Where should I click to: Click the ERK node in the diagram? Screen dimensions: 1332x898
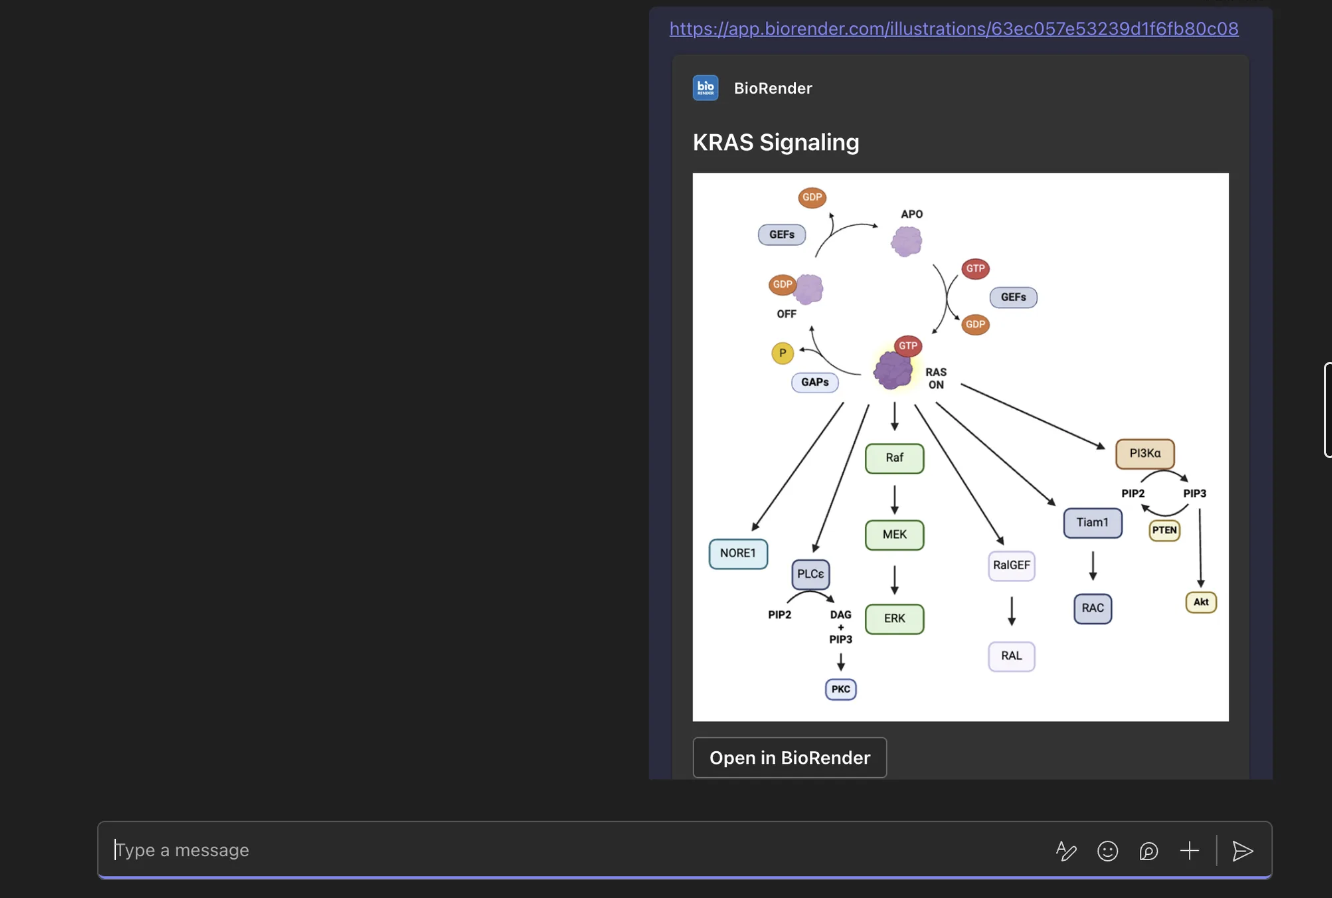tap(894, 619)
